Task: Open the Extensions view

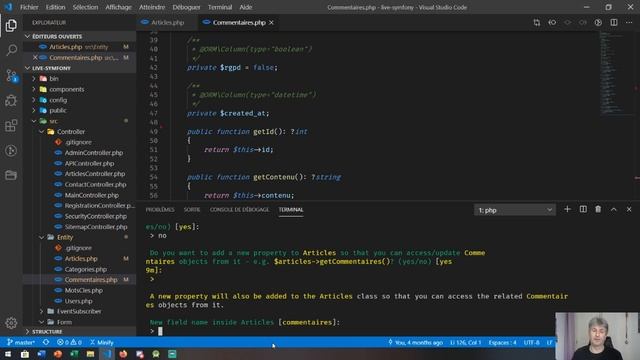Action: [11, 125]
